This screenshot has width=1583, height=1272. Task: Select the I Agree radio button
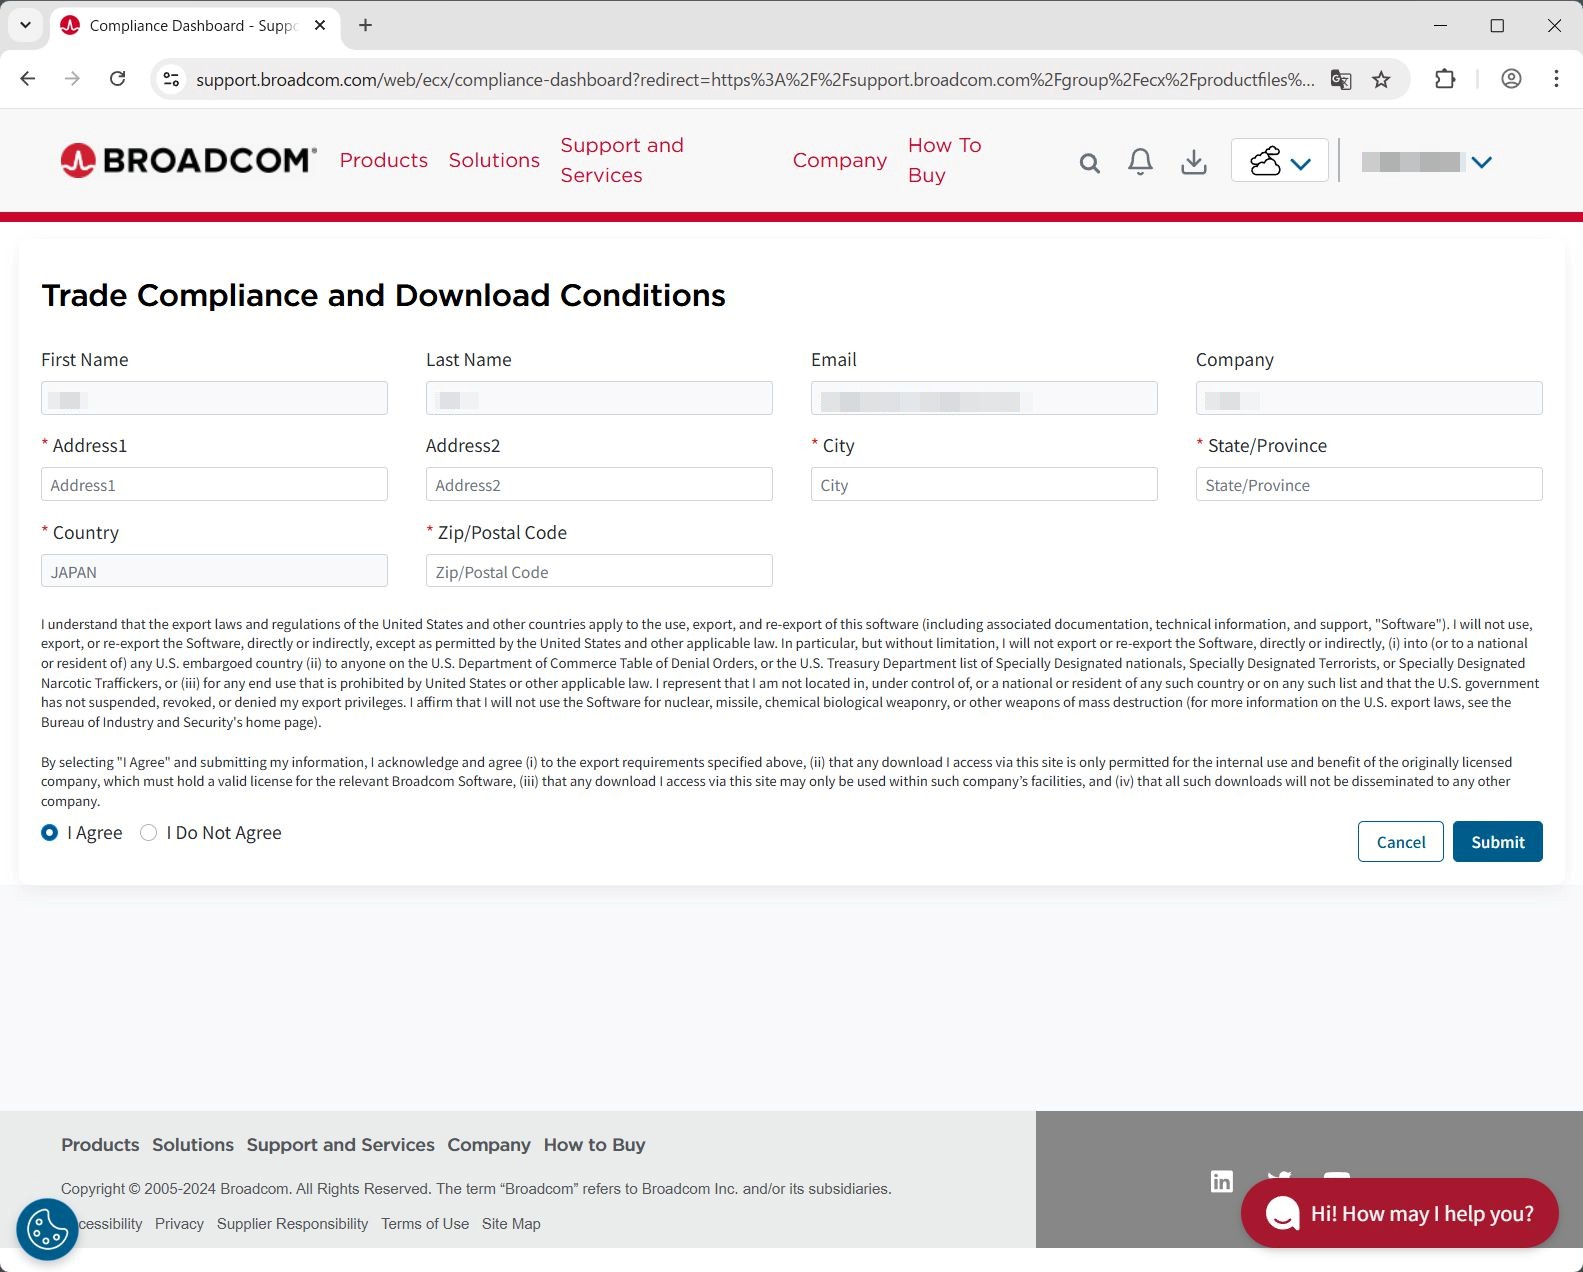[49, 832]
